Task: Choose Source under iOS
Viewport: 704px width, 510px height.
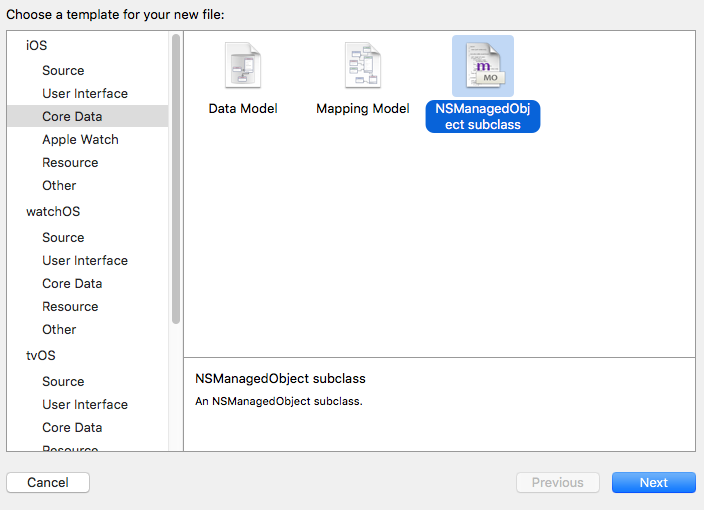Action: (x=63, y=70)
